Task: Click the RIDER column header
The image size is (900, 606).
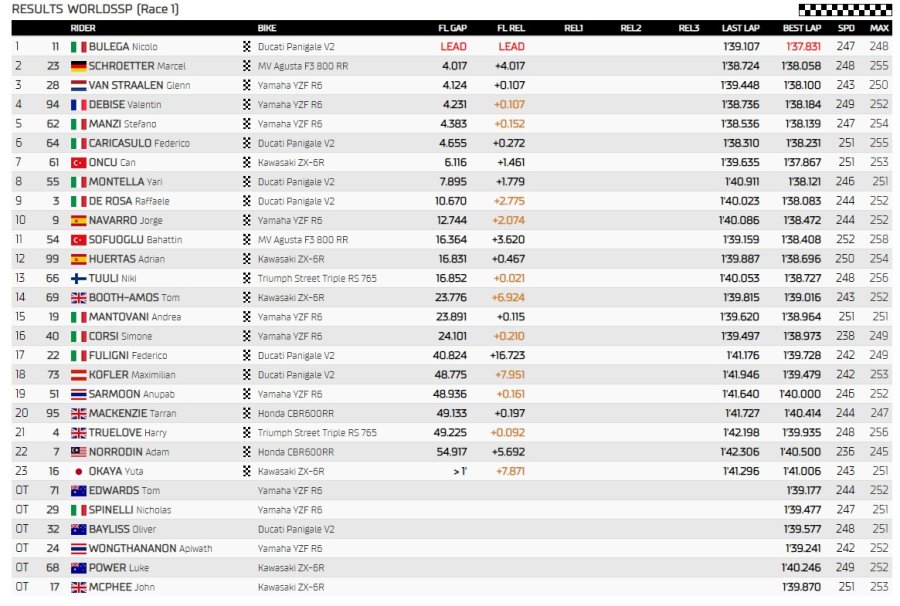Action: click(x=83, y=28)
